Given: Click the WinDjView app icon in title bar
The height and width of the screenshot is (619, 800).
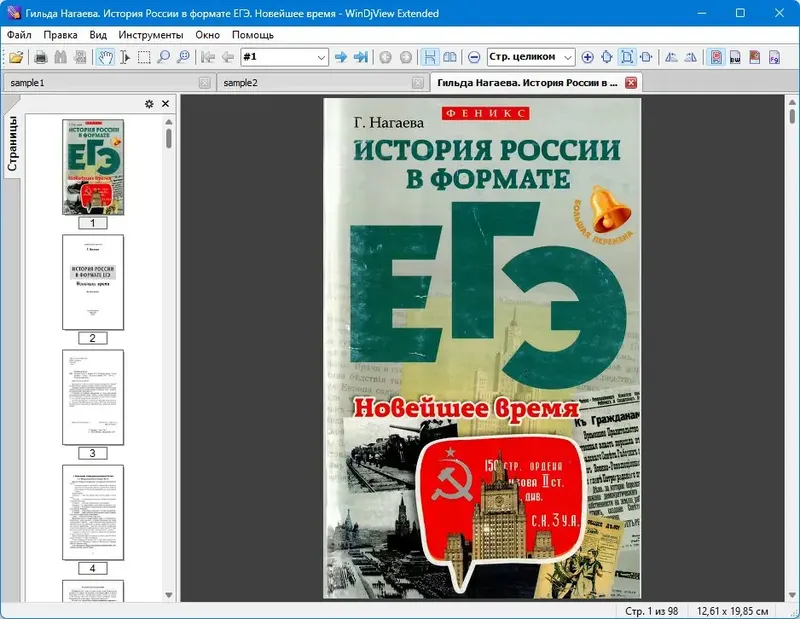Looking at the screenshot, I should click(x=14, y=13).
